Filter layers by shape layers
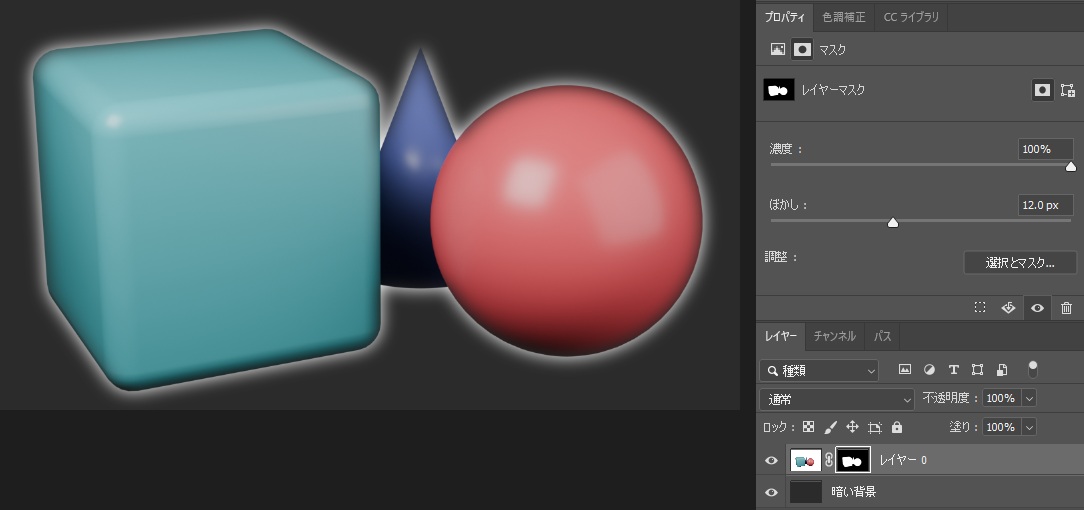 click(977, 370)
